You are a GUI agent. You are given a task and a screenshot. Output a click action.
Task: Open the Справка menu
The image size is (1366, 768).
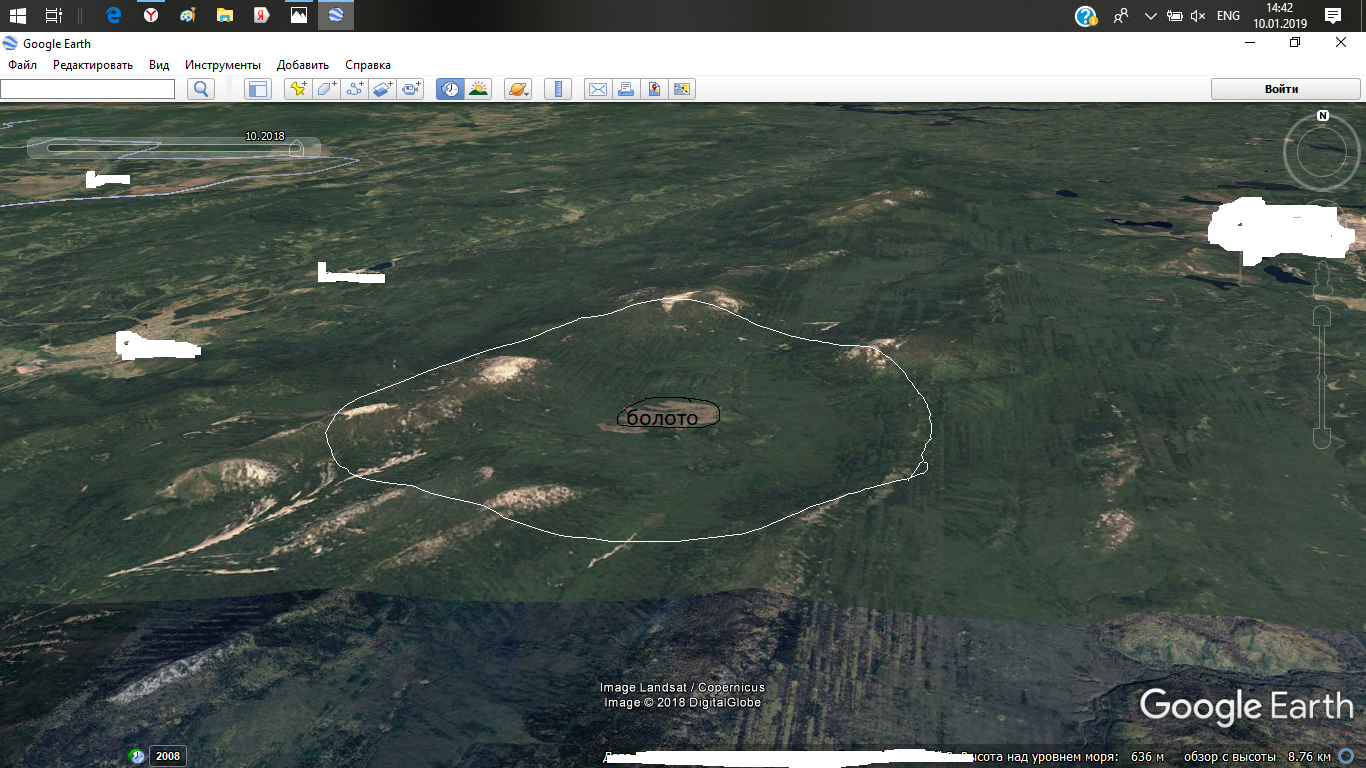pos(368,65)
